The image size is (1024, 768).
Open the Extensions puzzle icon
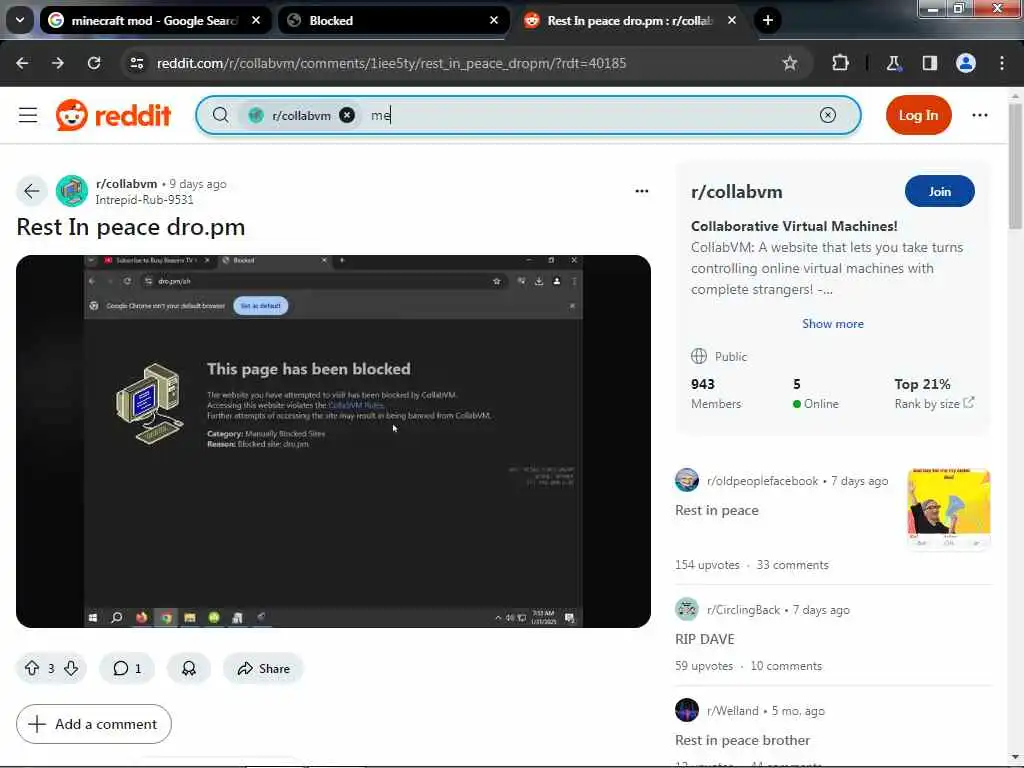point(840,63)
